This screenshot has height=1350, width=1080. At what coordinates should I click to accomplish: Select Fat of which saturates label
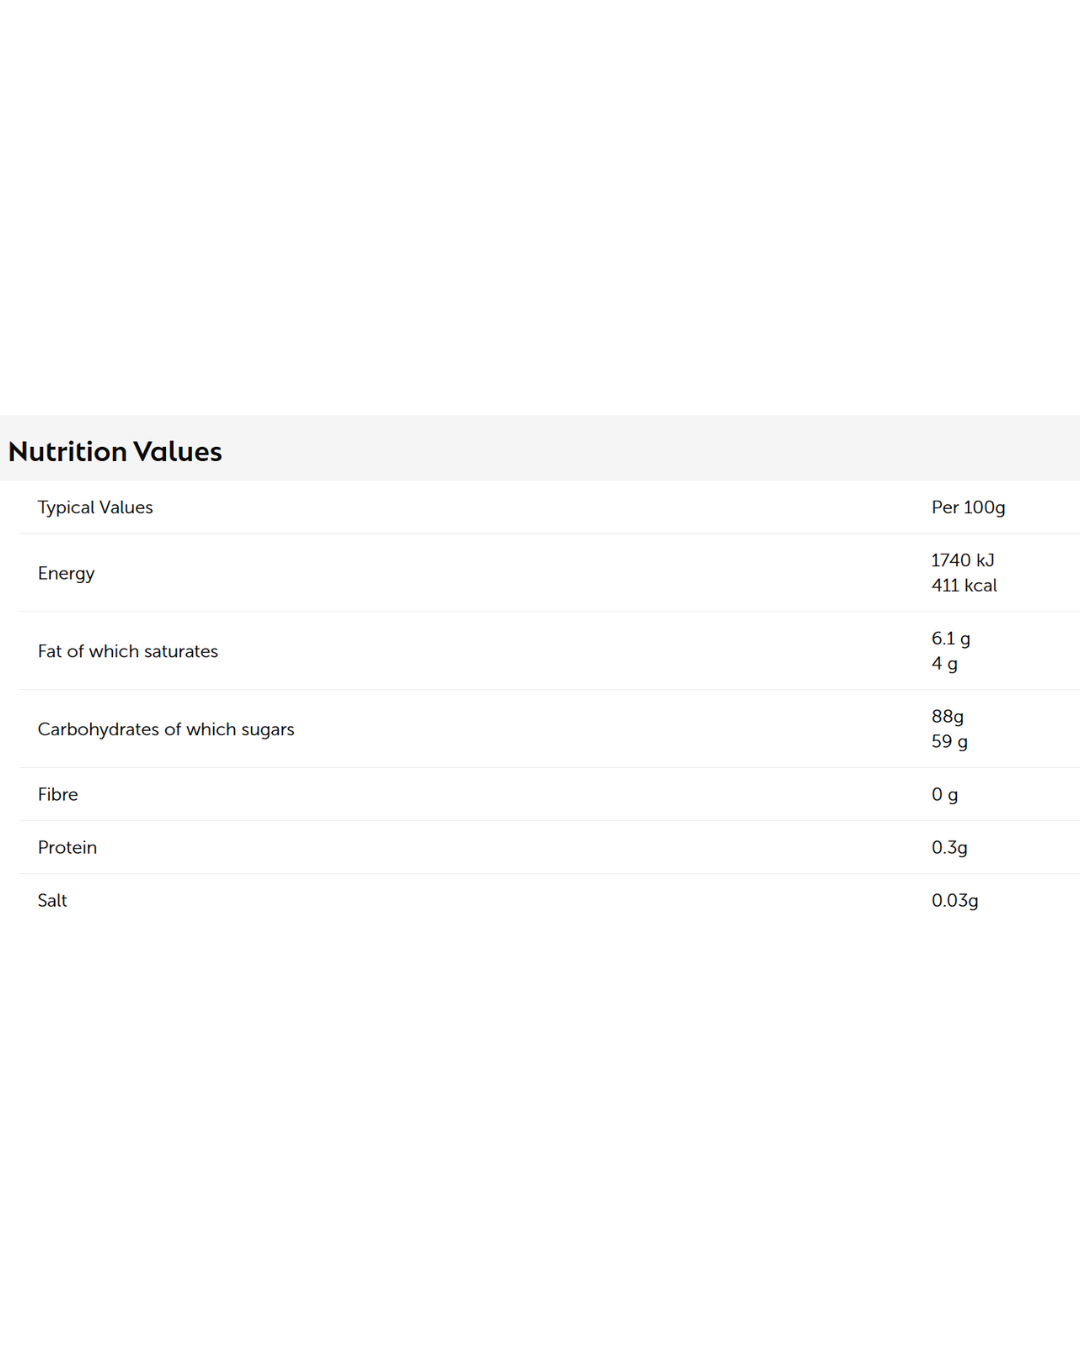point(128,651)
